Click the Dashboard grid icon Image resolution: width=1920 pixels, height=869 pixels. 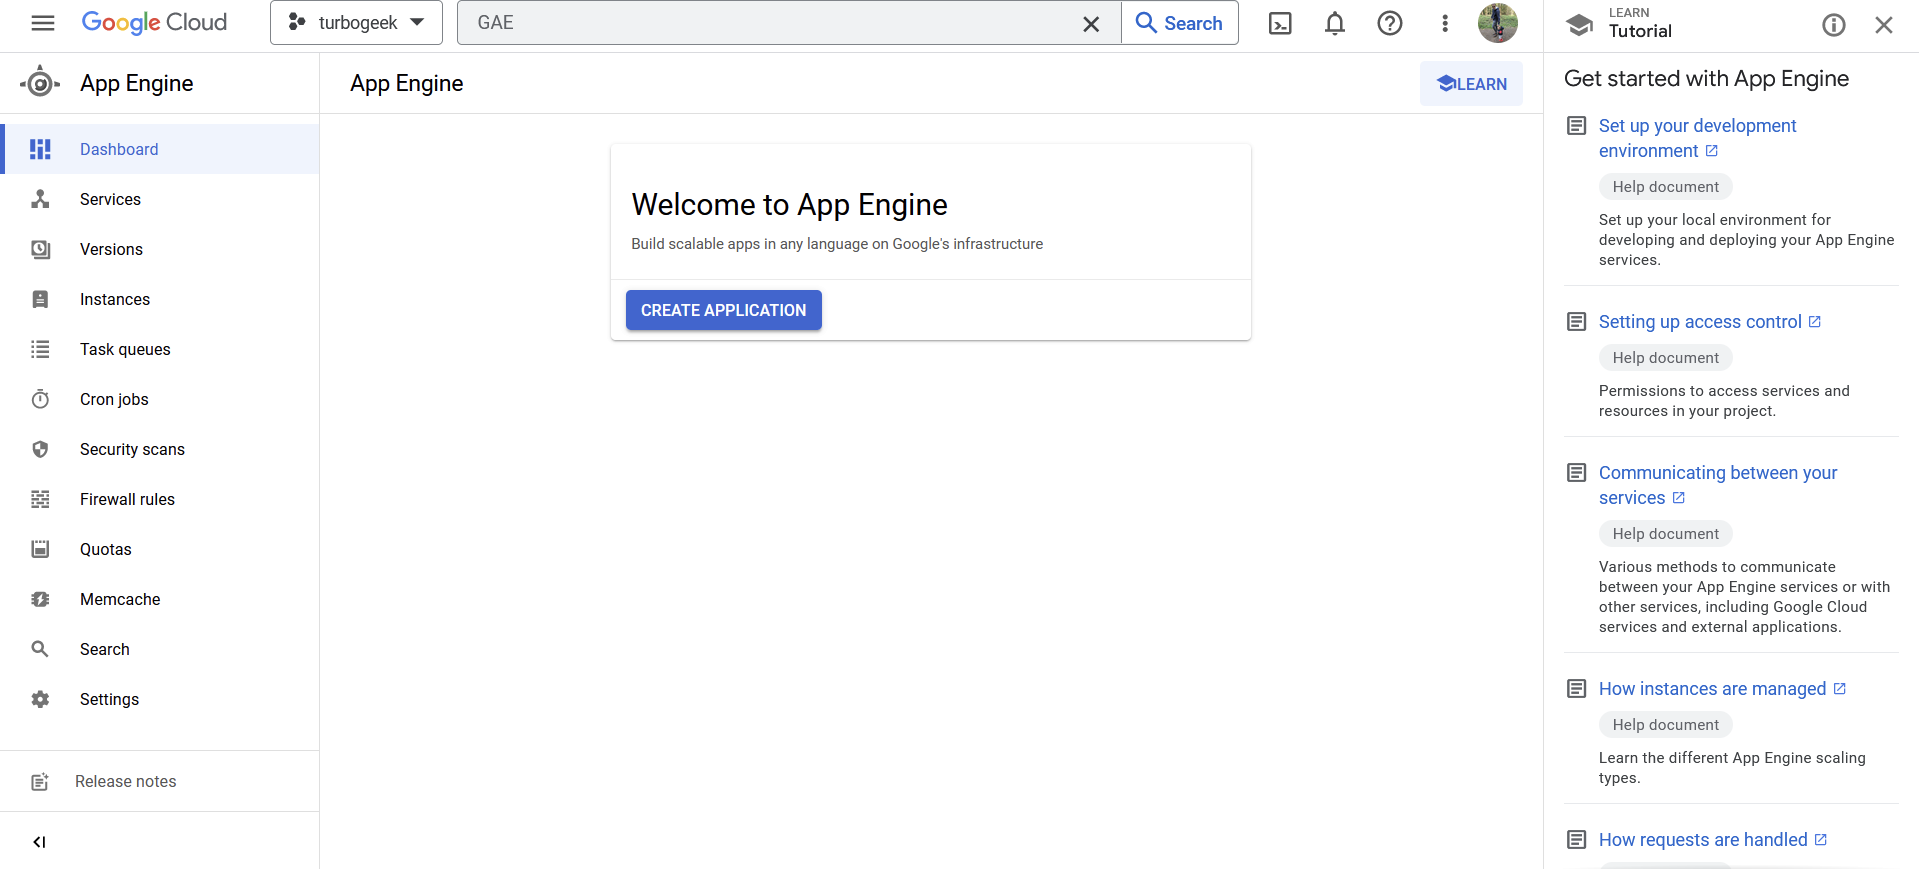(40, 149)
